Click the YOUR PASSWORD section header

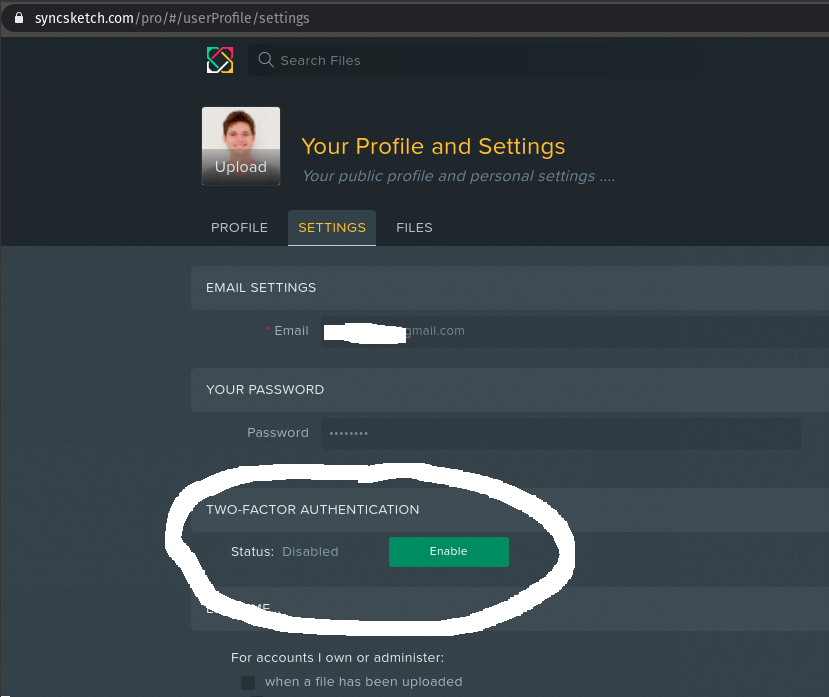pyautogui.click(x=264, y=389)
